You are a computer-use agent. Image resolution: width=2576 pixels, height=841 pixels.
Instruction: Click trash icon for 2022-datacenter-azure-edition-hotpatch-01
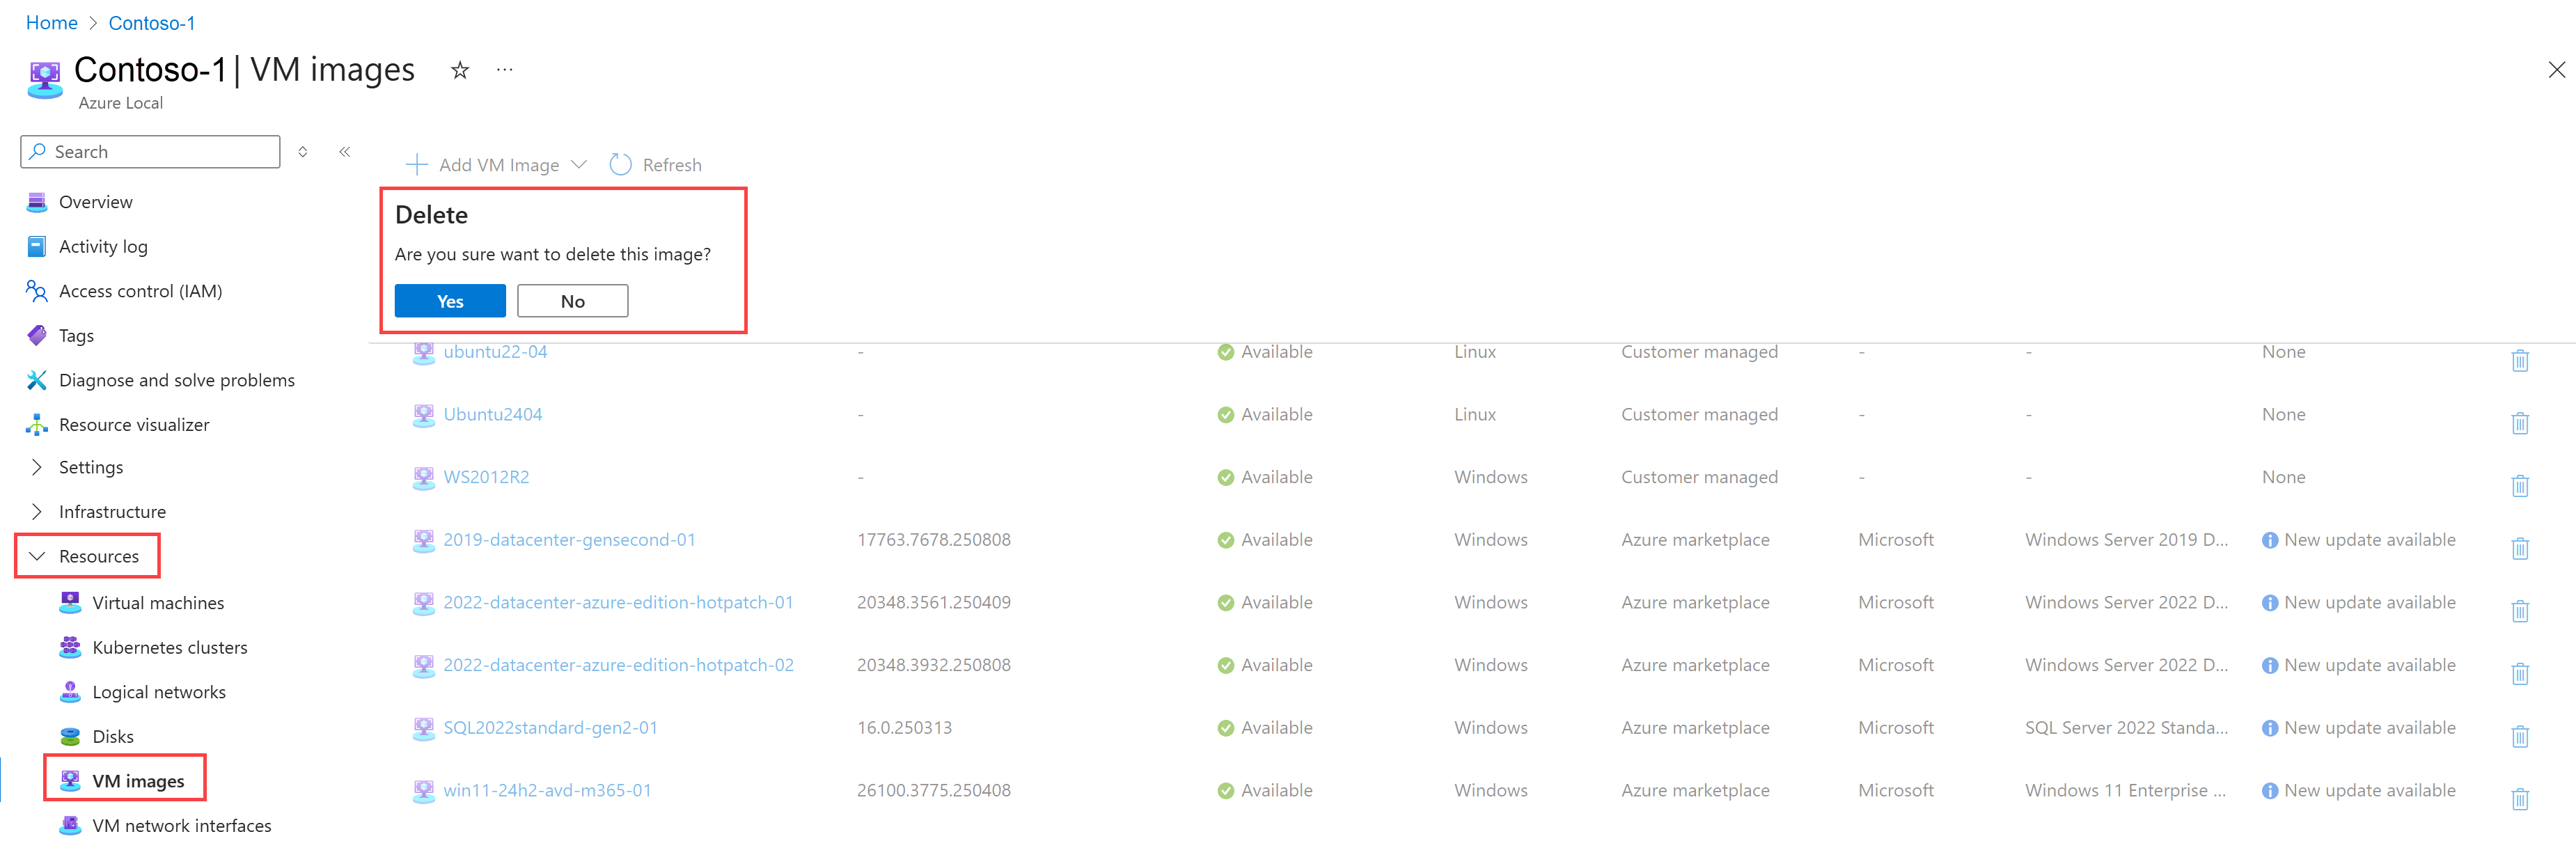click(2520, 611)
